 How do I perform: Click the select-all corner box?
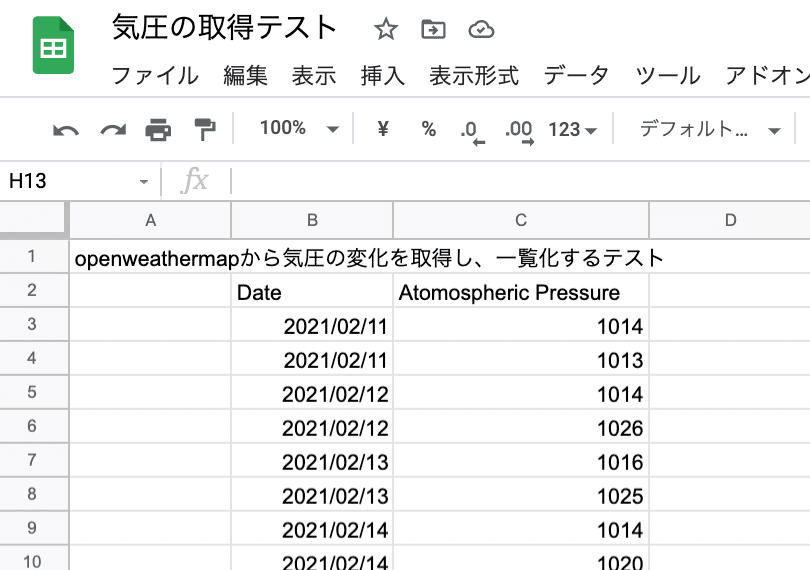point(34,220)
